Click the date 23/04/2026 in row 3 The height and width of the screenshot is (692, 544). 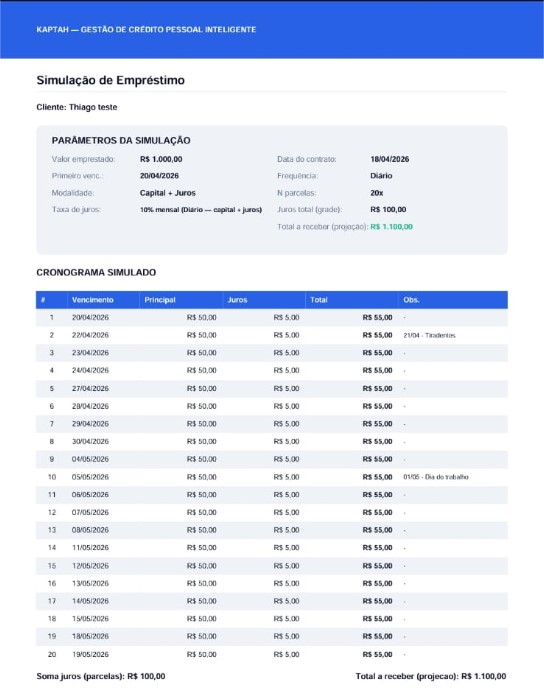click(x=90, y=353)
